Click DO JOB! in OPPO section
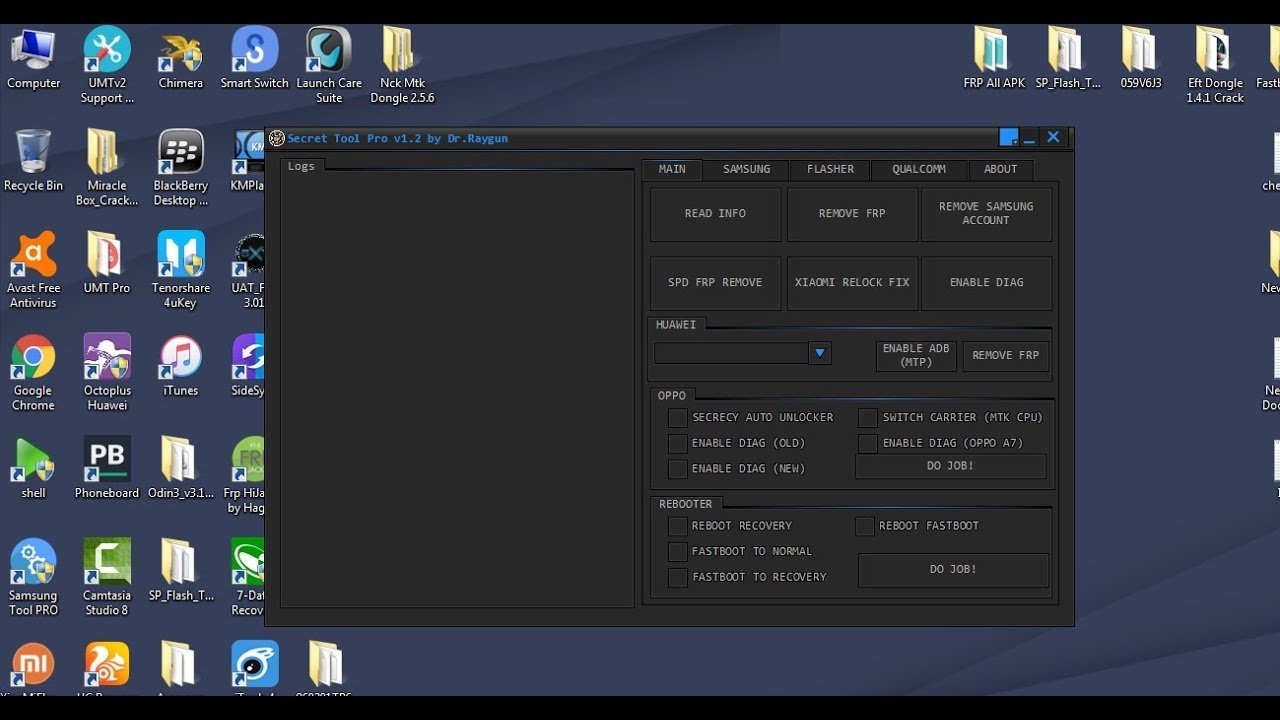The height and width of the screenshot is (720, 1280). [x=951, y=466]
